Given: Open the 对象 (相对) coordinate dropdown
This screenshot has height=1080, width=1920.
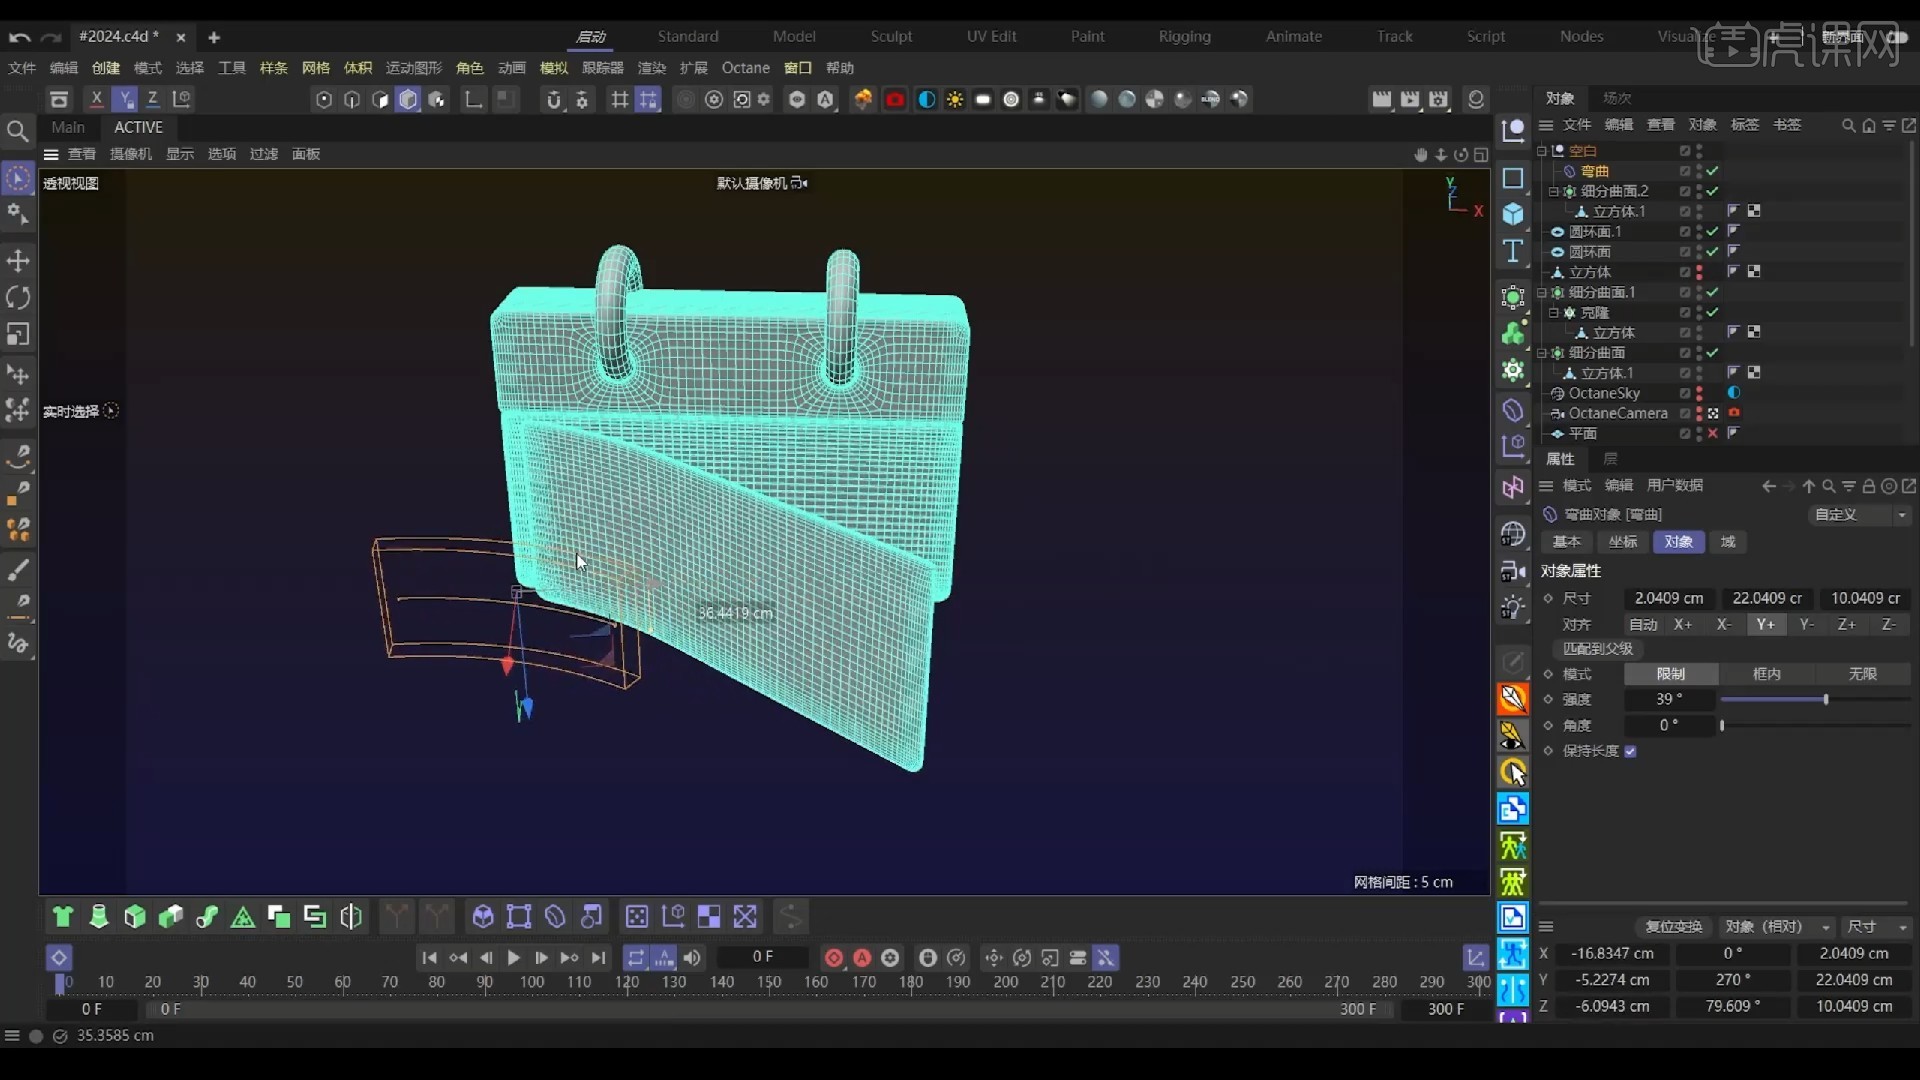Looking at the screenshot, I should [1778, 927].
